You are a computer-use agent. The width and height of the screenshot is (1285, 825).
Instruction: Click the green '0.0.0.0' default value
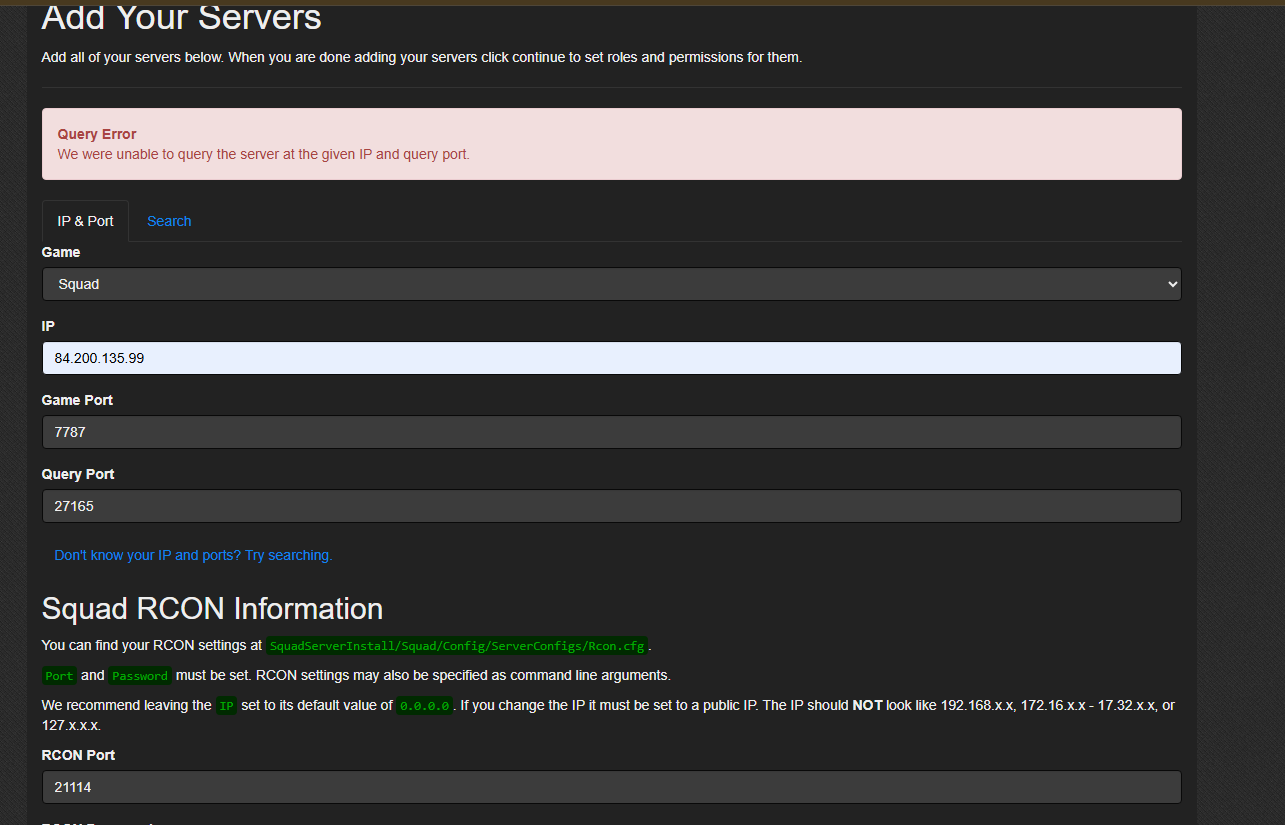425,706
